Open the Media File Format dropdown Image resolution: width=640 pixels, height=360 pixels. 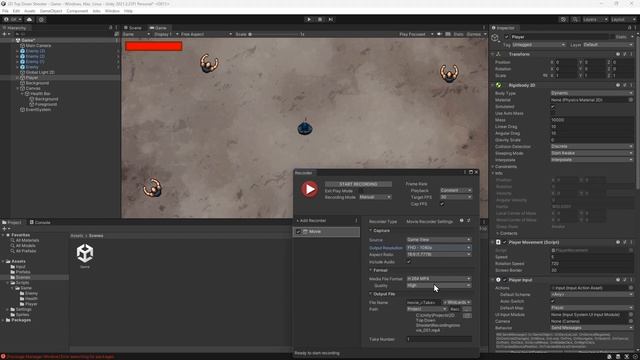point(439,278)
